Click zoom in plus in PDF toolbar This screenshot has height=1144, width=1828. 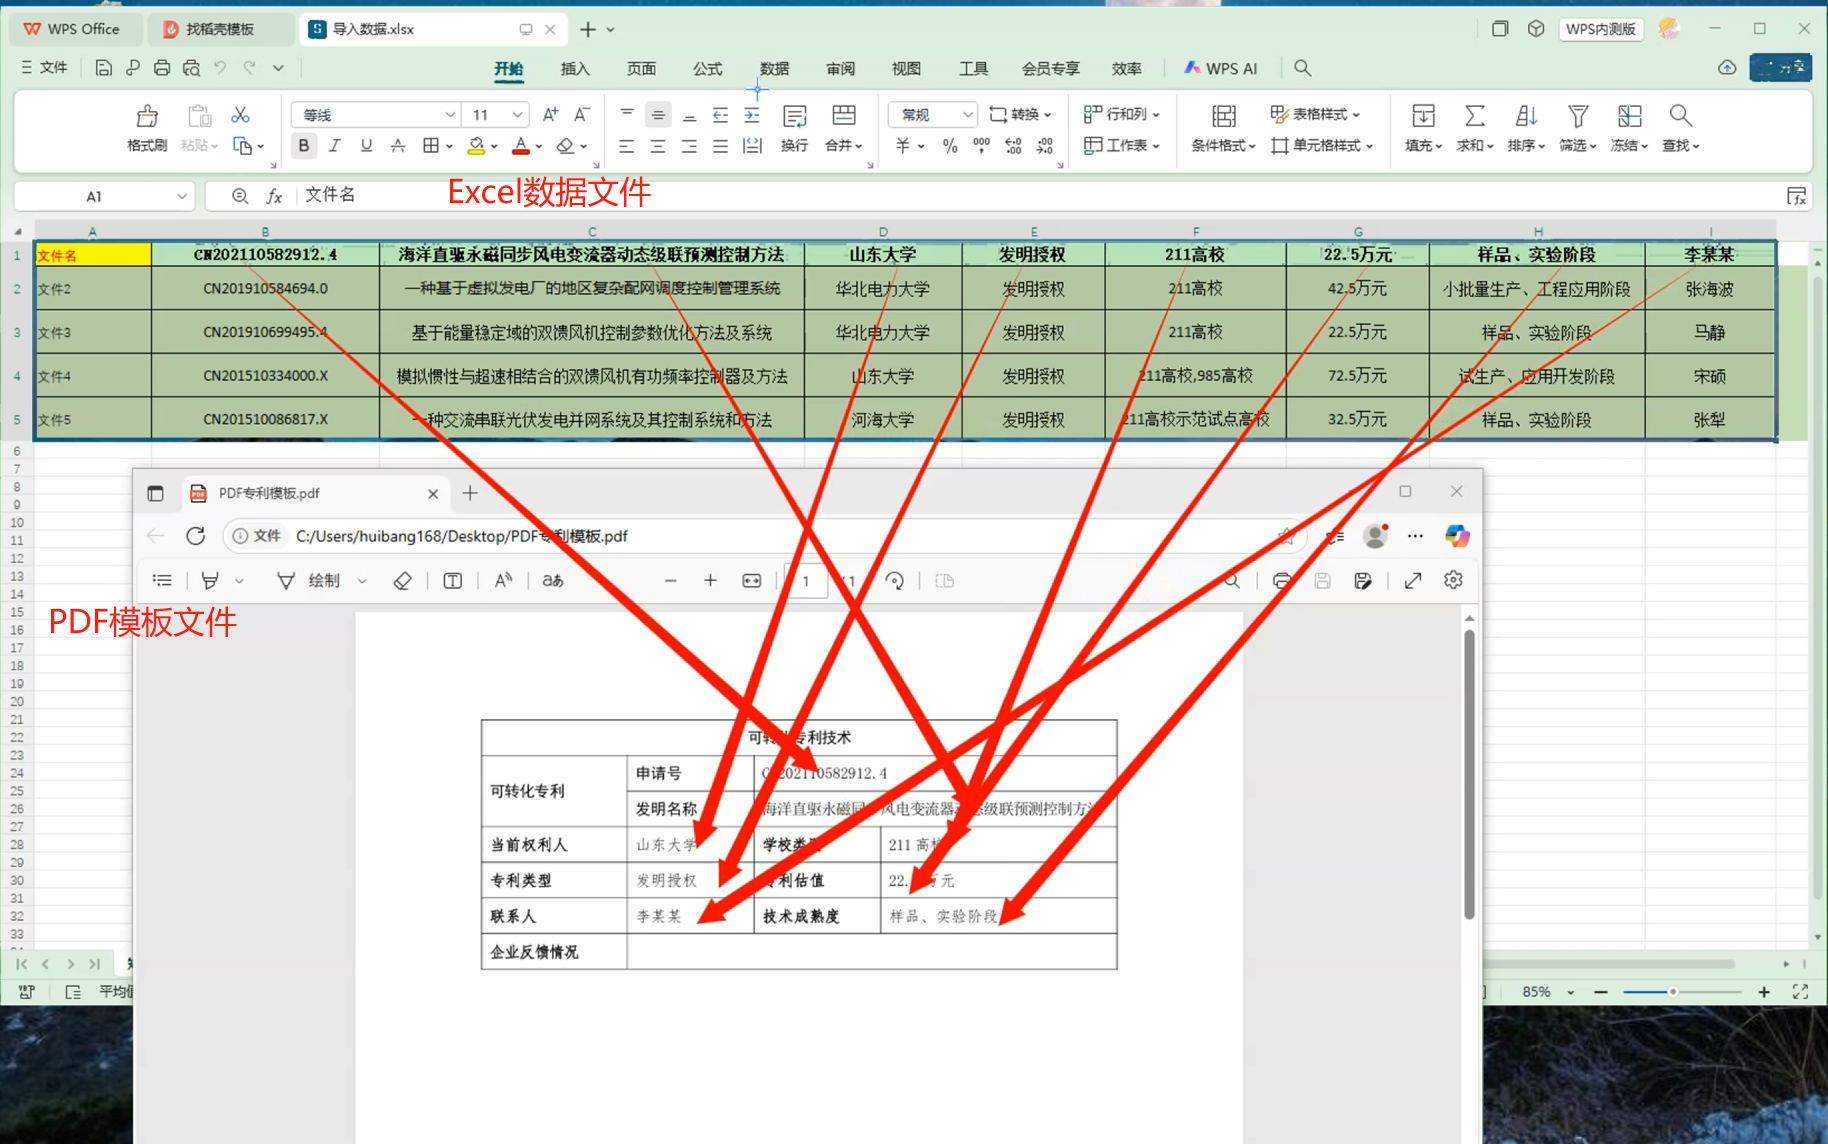point(710,581)
